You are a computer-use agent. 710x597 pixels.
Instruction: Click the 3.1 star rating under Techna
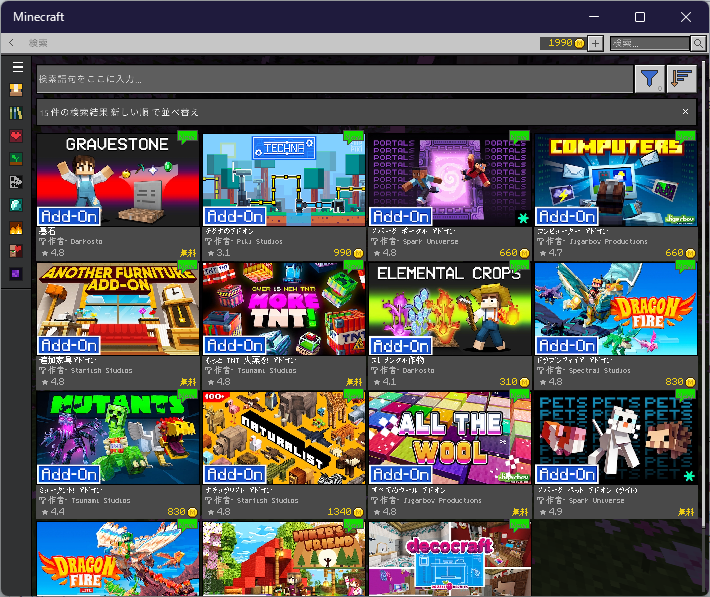219,253
